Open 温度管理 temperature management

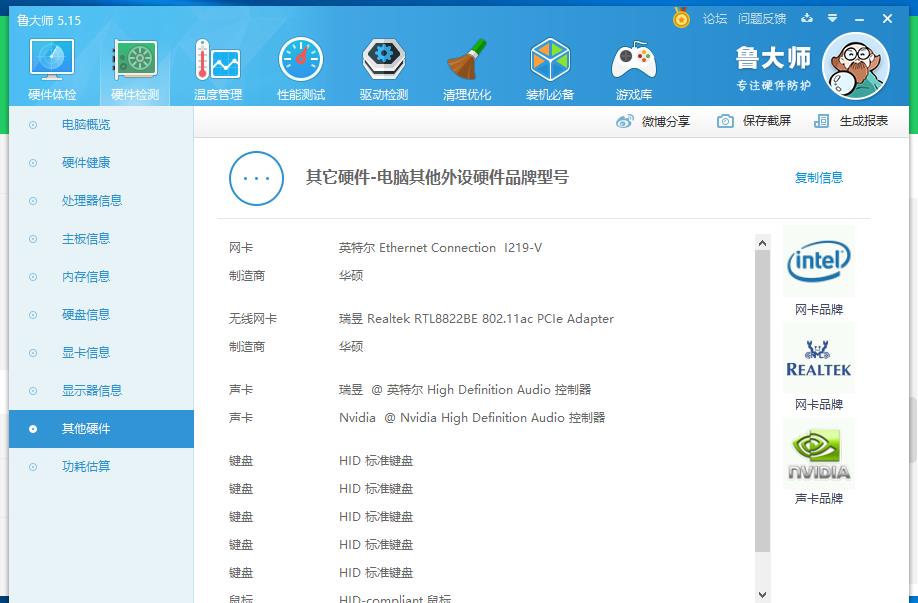point(217,70)
